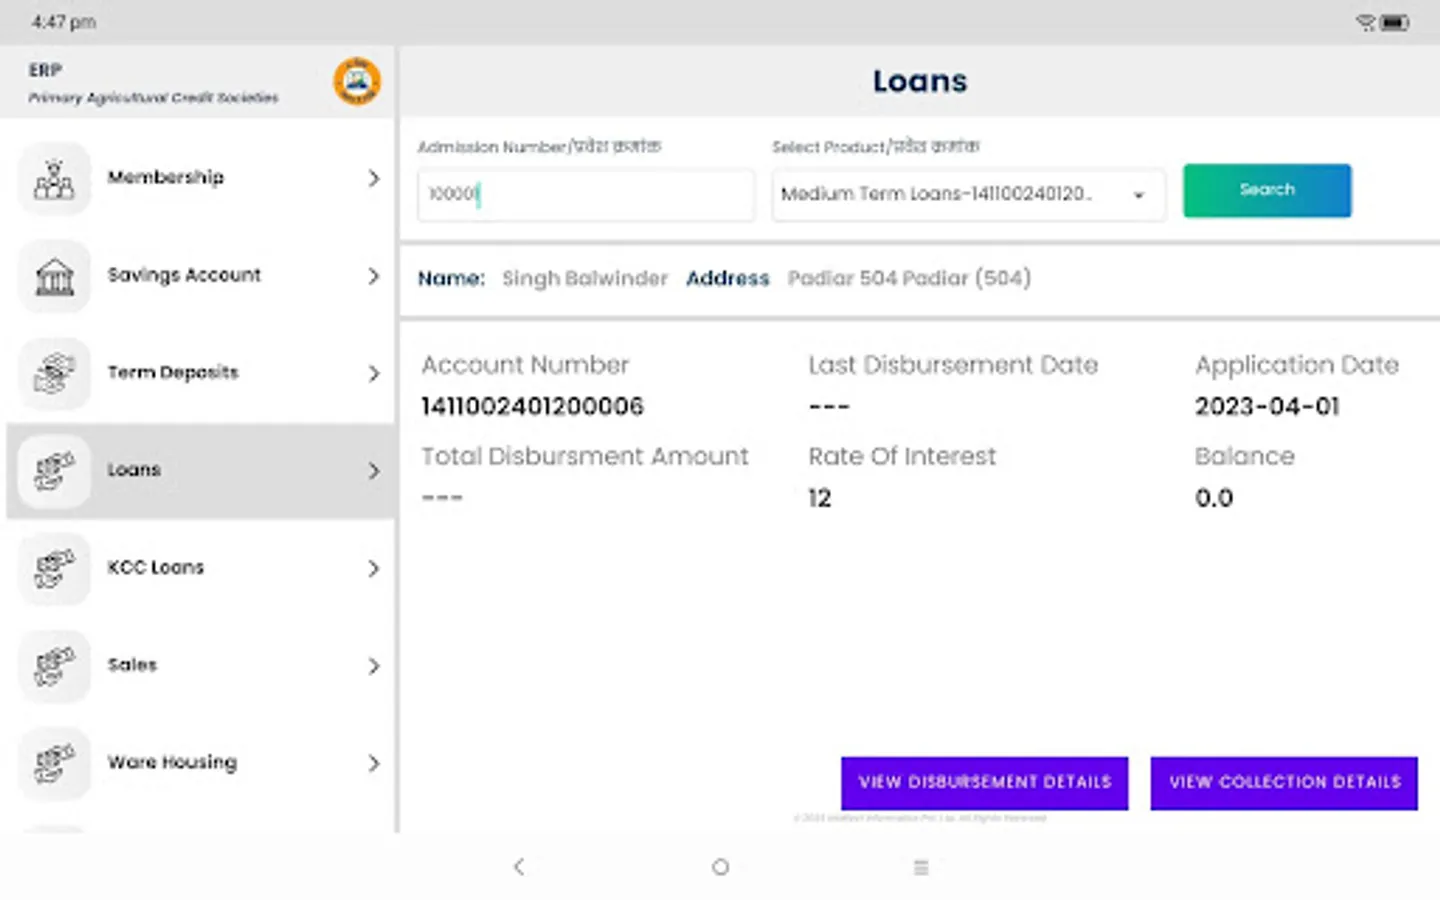
Task: Expand the Savings Account chevron arrow
Action: click(x=374, y=276)
